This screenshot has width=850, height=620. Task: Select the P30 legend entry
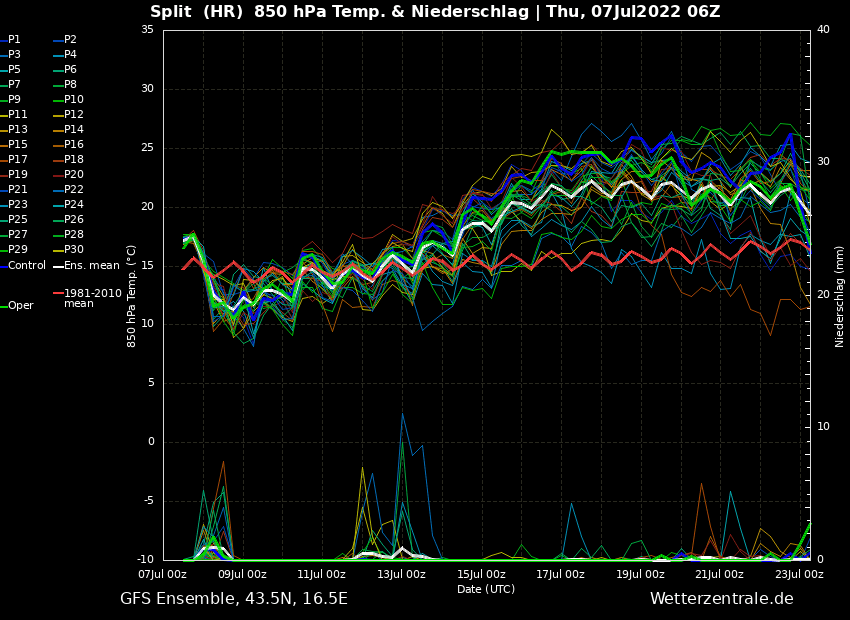(x=74, y=250)
